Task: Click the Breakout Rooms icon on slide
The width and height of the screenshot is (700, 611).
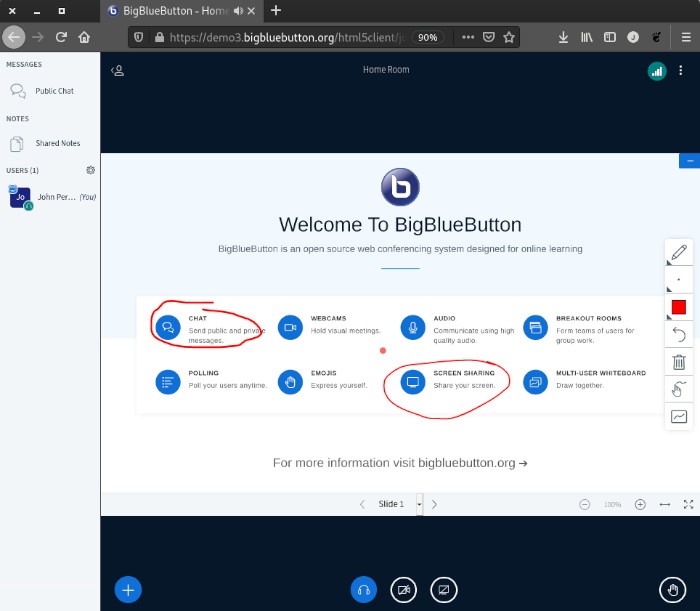Action: coord(535,328)
